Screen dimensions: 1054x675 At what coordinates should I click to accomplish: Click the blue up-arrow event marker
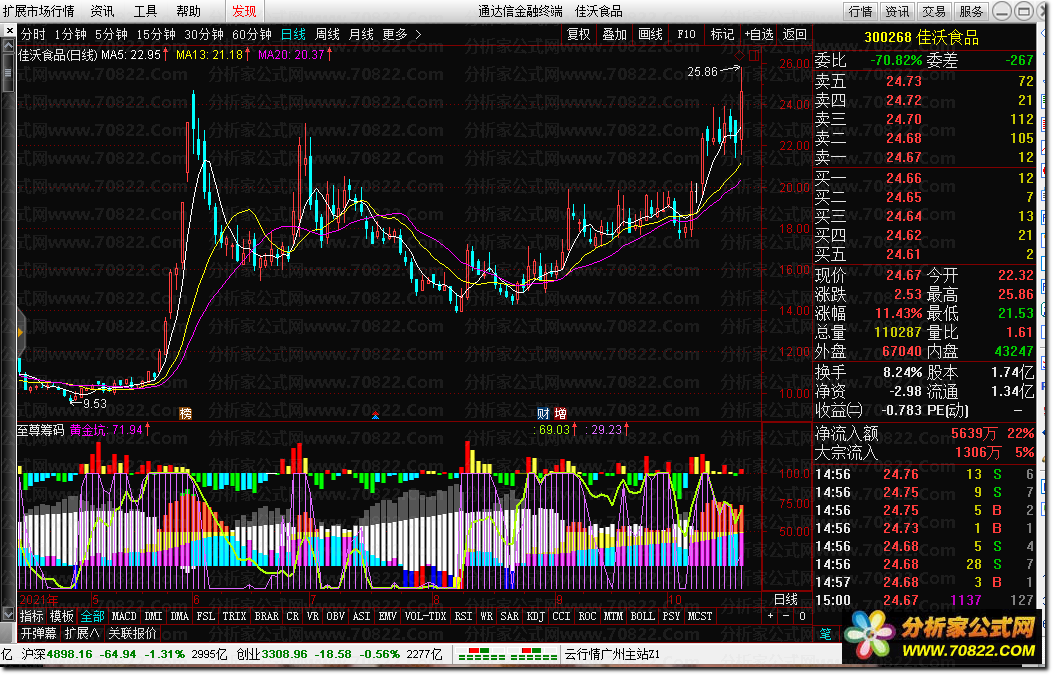(376, 415)
